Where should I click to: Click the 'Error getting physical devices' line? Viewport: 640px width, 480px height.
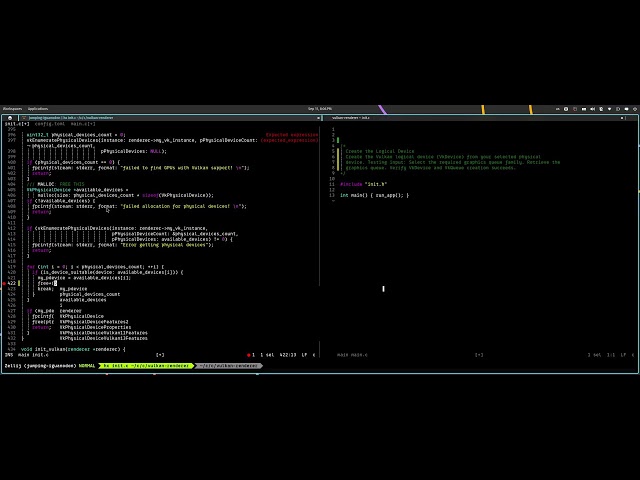tap(123, 244)
